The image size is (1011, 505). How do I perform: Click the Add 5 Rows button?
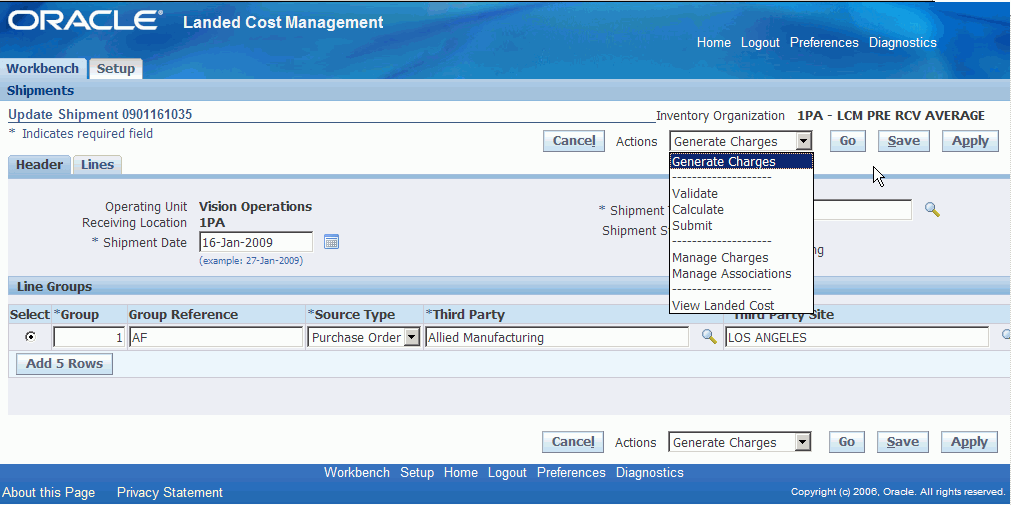(x=64, y=363)
